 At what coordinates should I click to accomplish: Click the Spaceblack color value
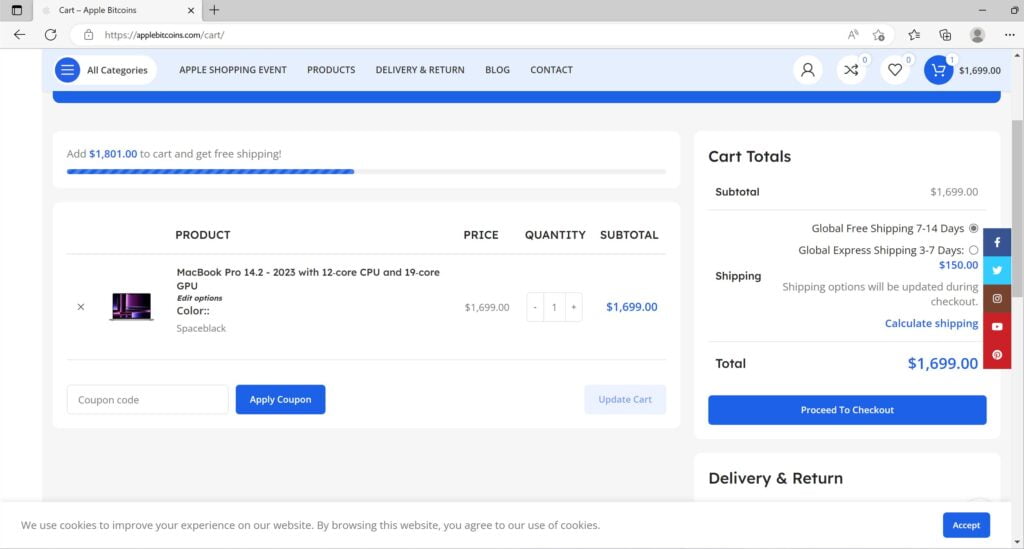201,328
